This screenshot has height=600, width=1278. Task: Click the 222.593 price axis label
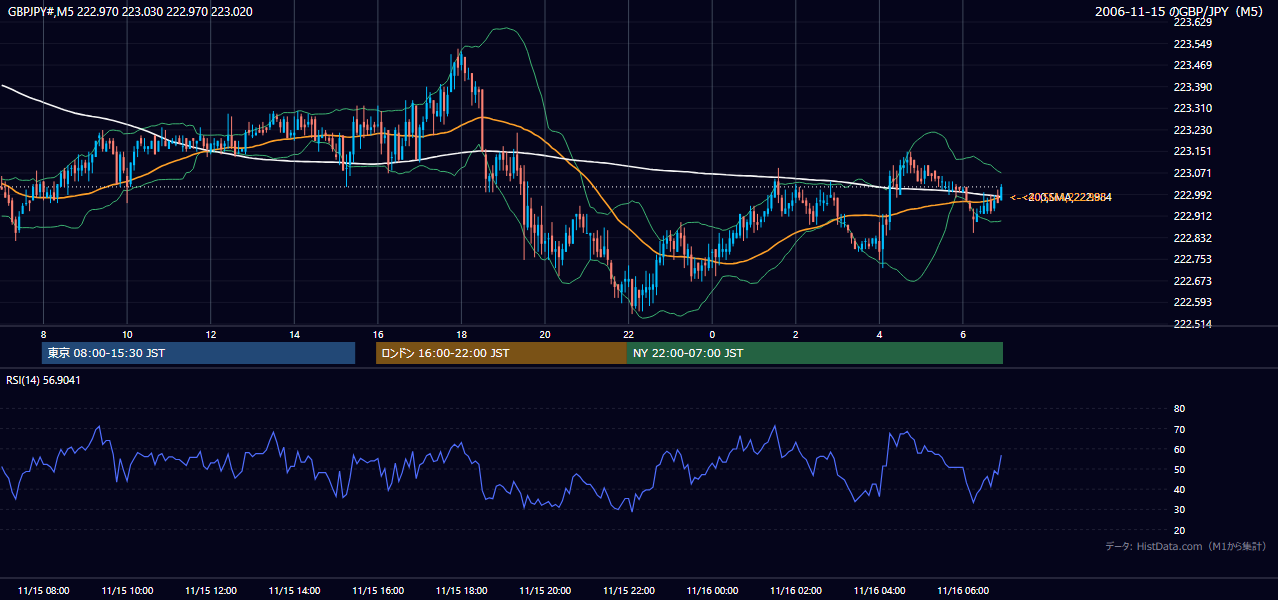pos(1192,302)
